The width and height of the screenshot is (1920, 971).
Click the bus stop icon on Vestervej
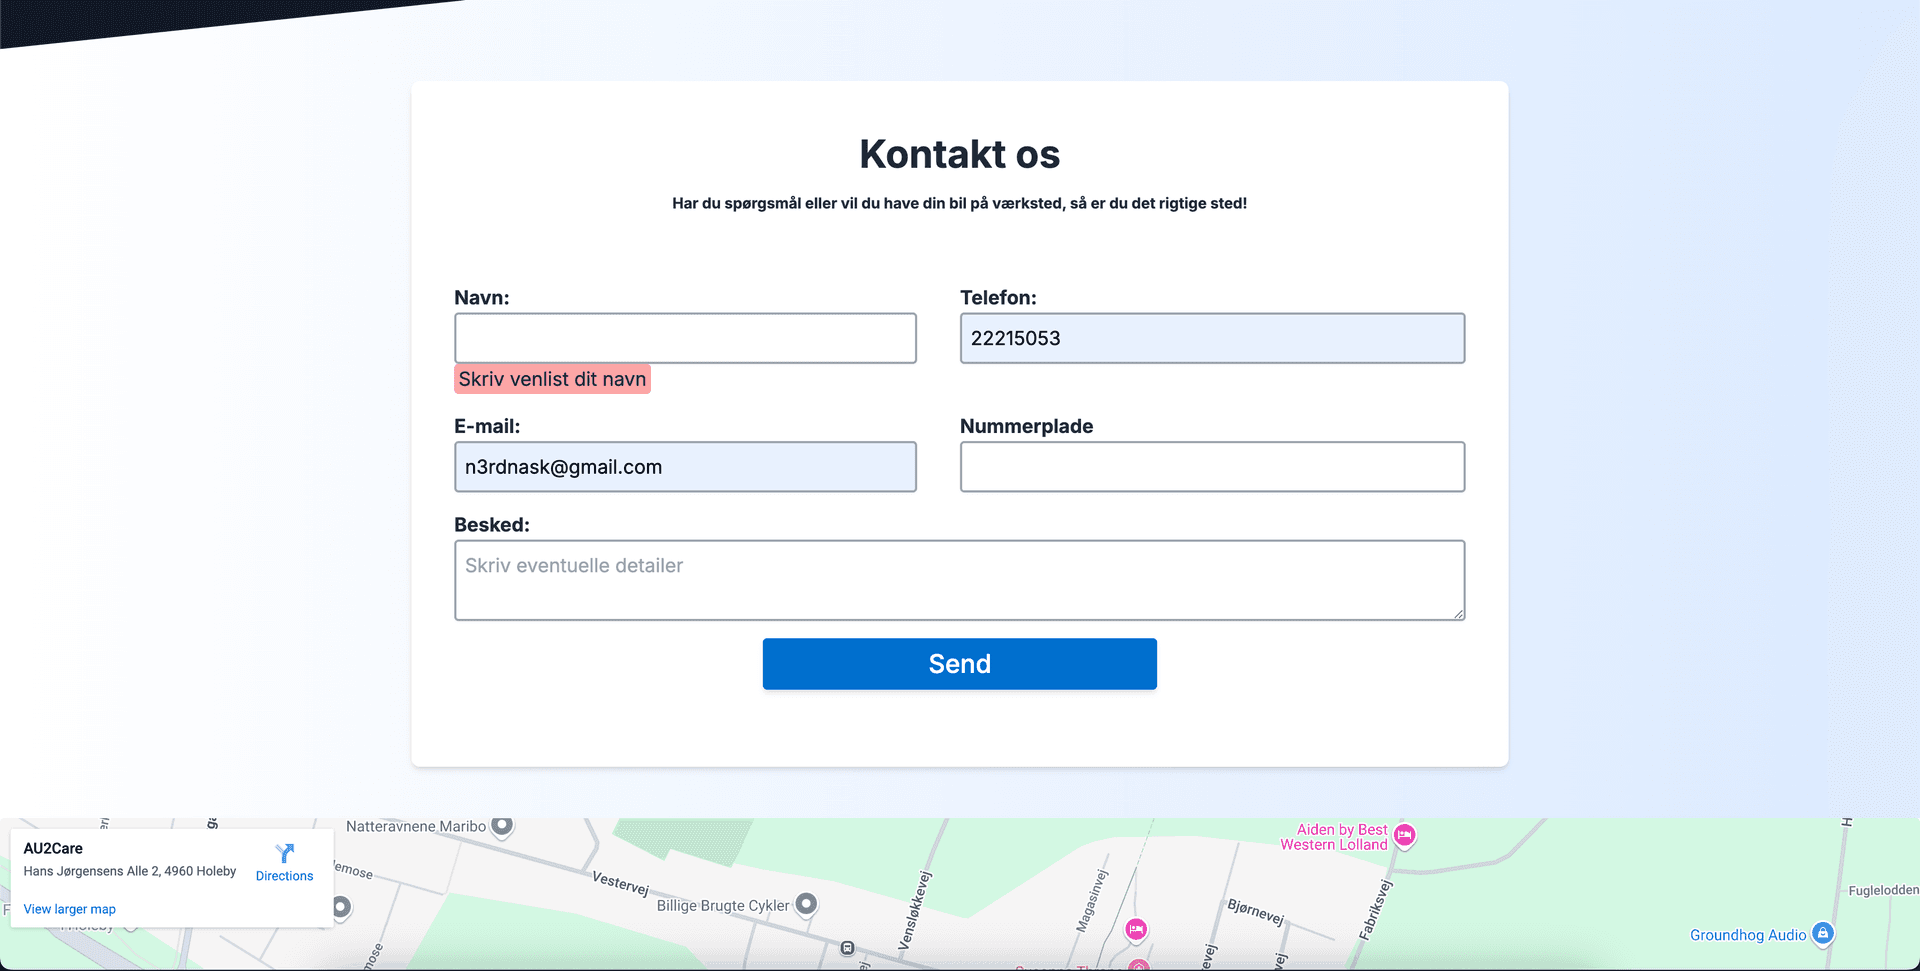point(847,947)
